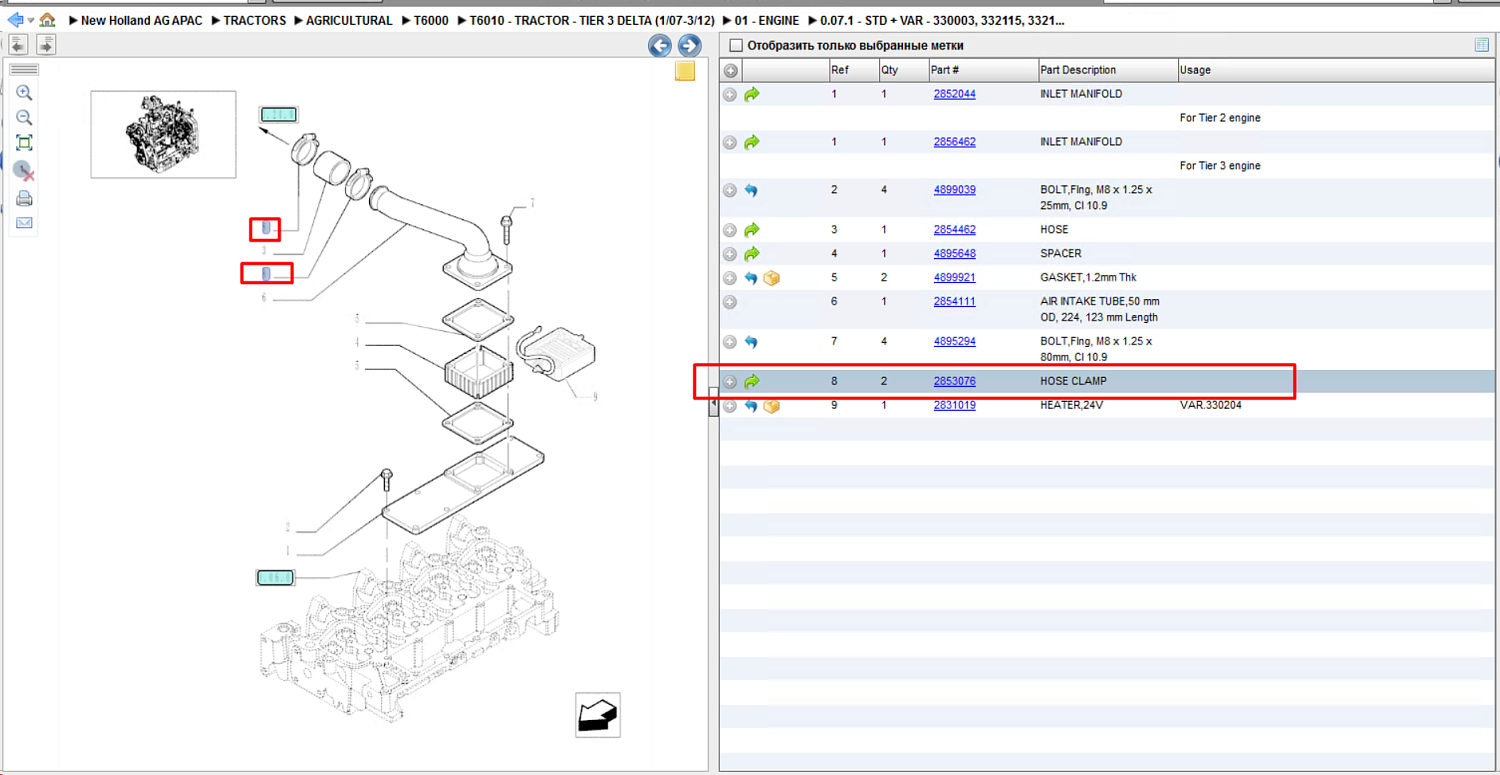Viewport: 1500px width, 775px height.
Task: Select callout 9 by the heater
Action: coord(595,397)
